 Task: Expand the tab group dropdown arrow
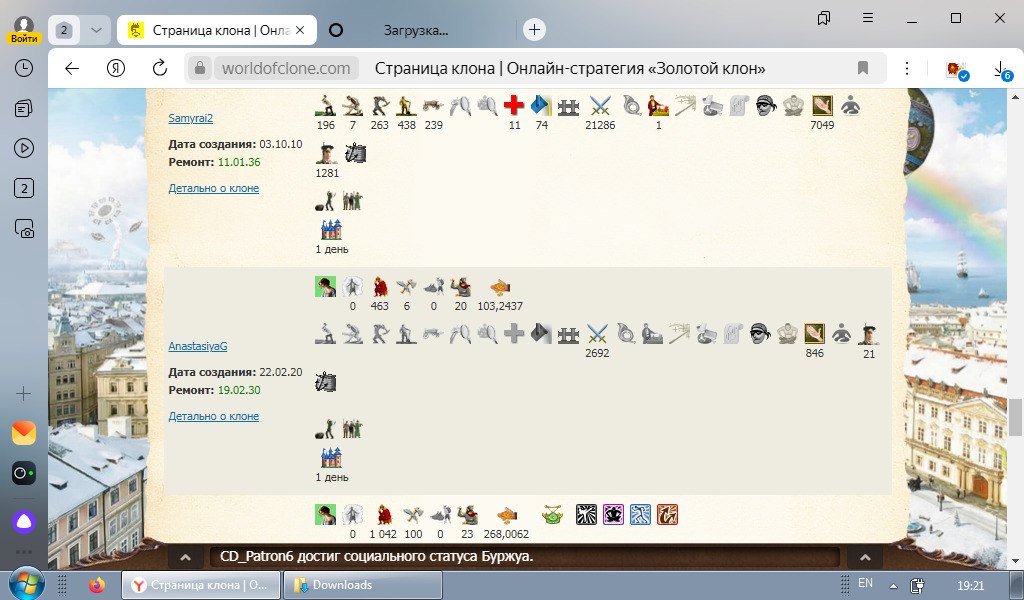(x=95, y=30)
